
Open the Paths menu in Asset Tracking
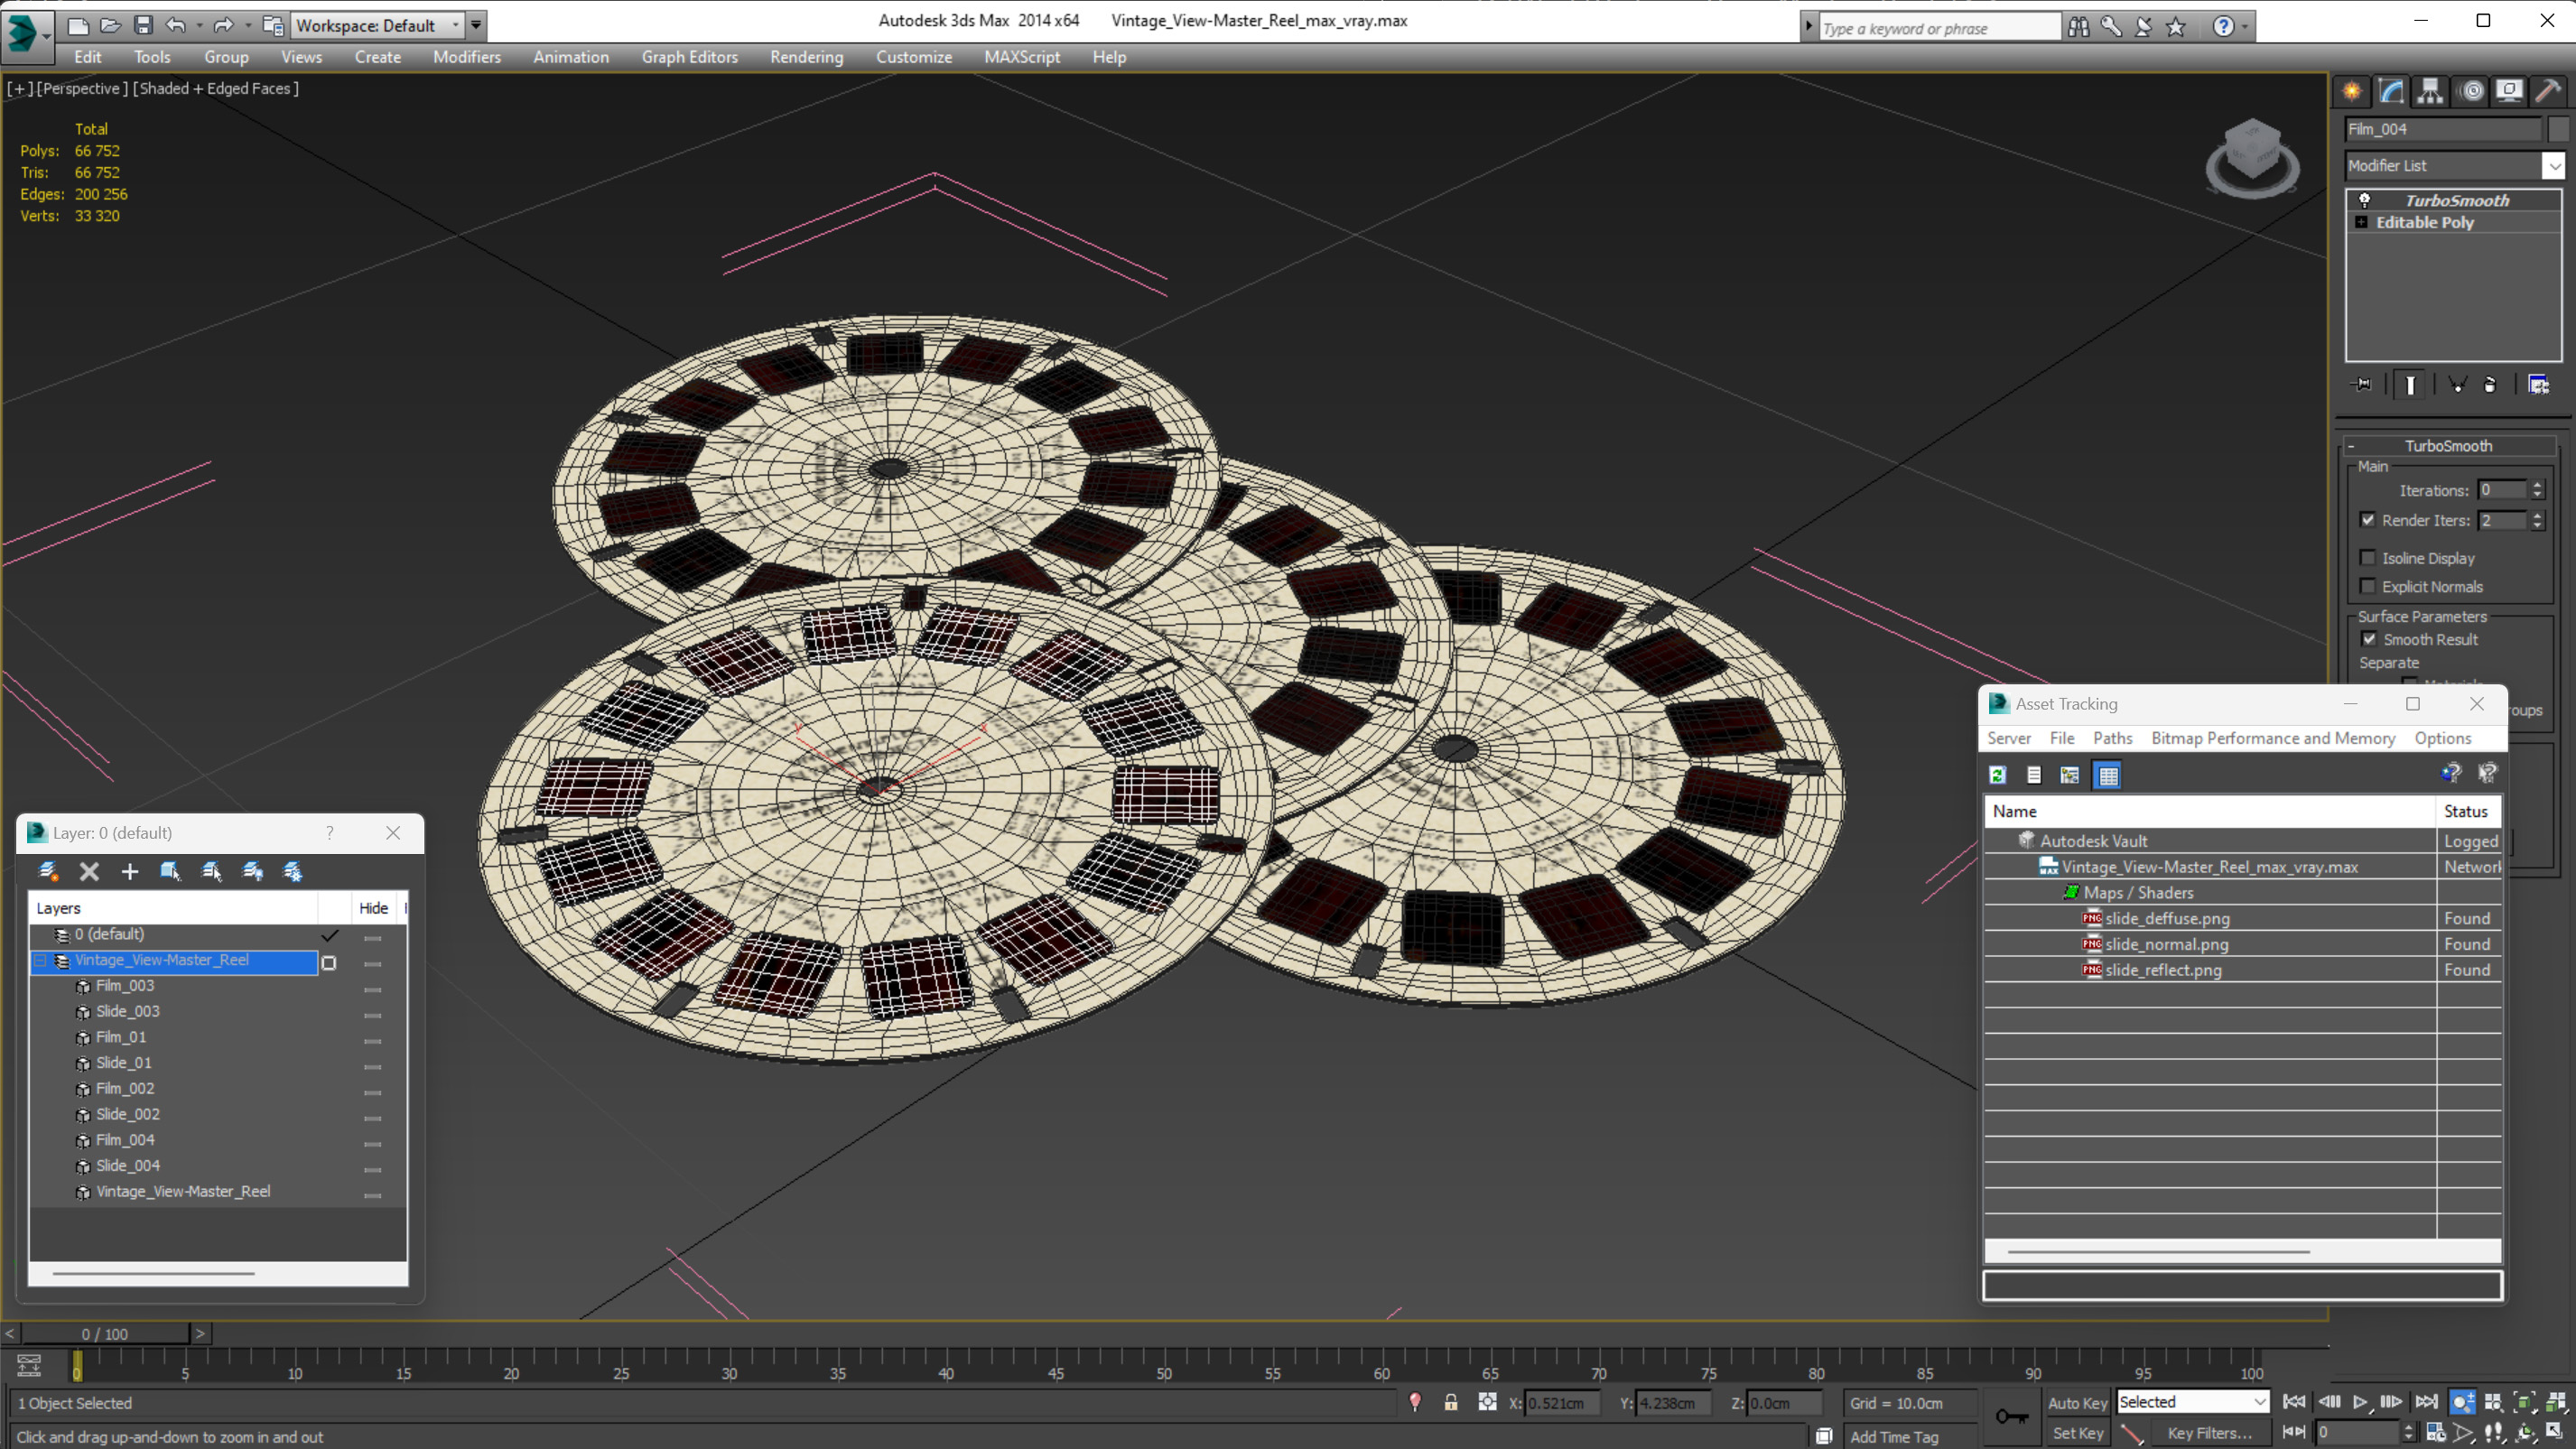[x=2112, y=738]
